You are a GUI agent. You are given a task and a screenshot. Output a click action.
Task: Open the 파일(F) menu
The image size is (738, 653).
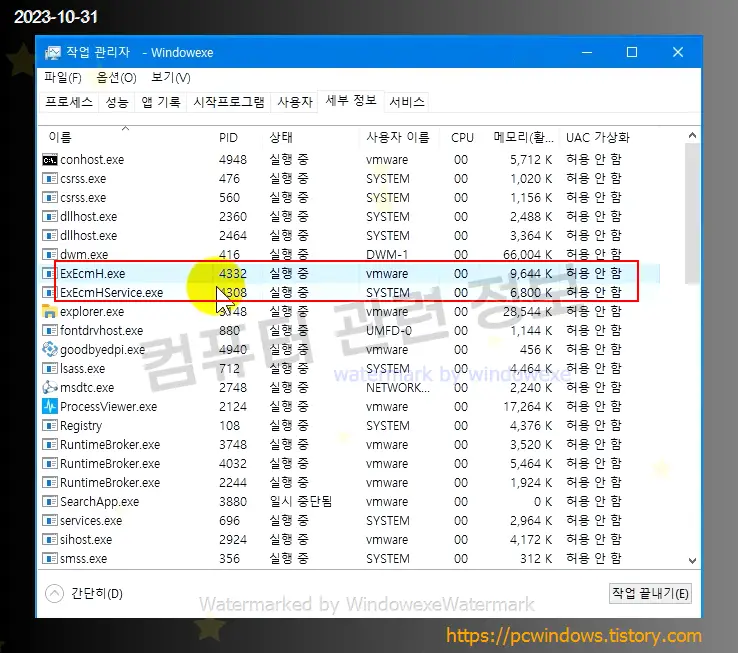63,78
